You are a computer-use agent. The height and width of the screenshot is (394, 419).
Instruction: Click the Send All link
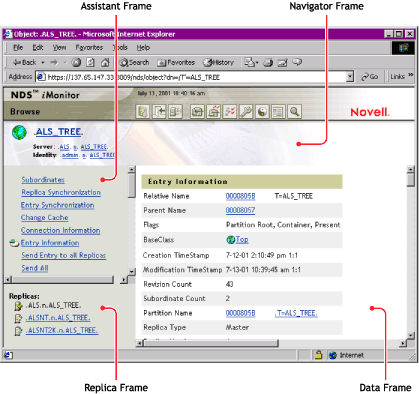[35, 268]
